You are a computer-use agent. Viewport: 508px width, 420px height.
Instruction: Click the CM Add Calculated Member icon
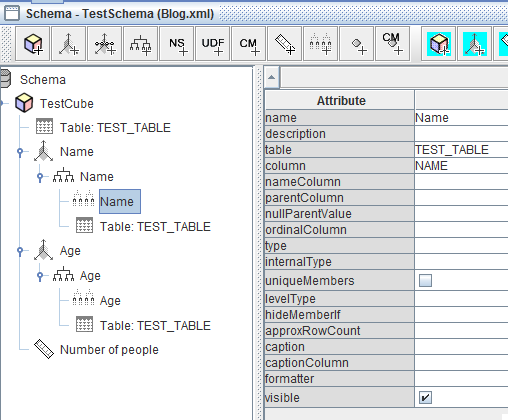249,44
